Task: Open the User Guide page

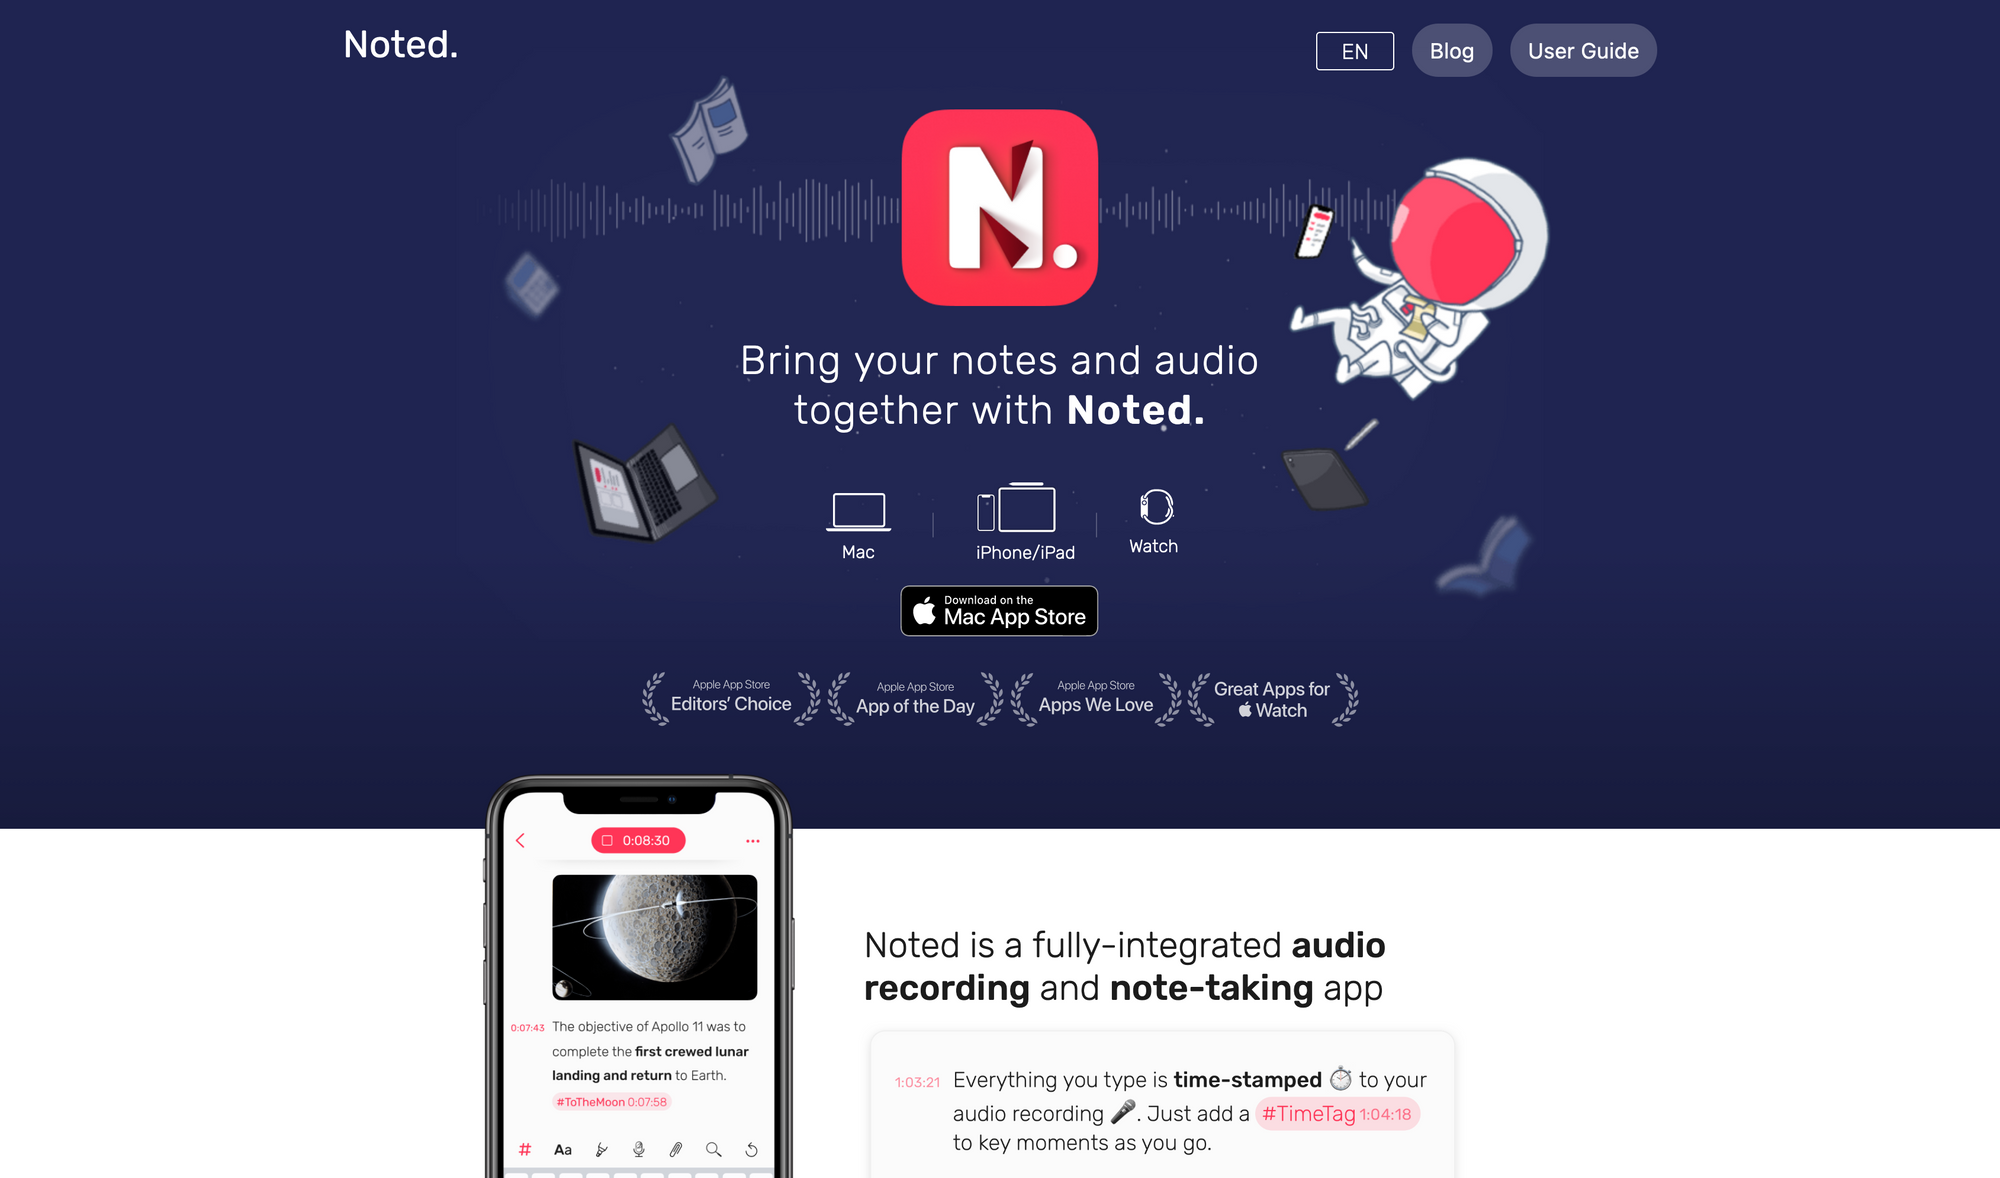Action: pos(1583,49)
